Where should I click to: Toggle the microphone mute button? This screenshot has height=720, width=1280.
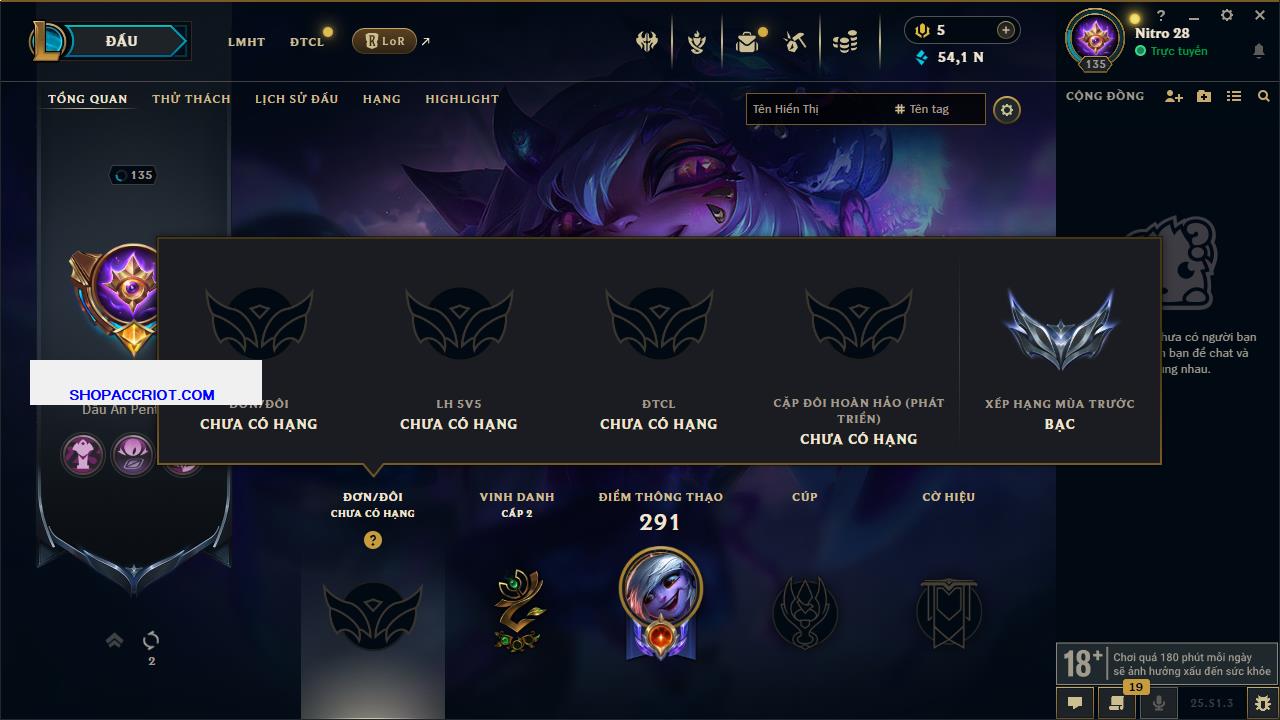pyautogui.click(x=1159, y=703)
